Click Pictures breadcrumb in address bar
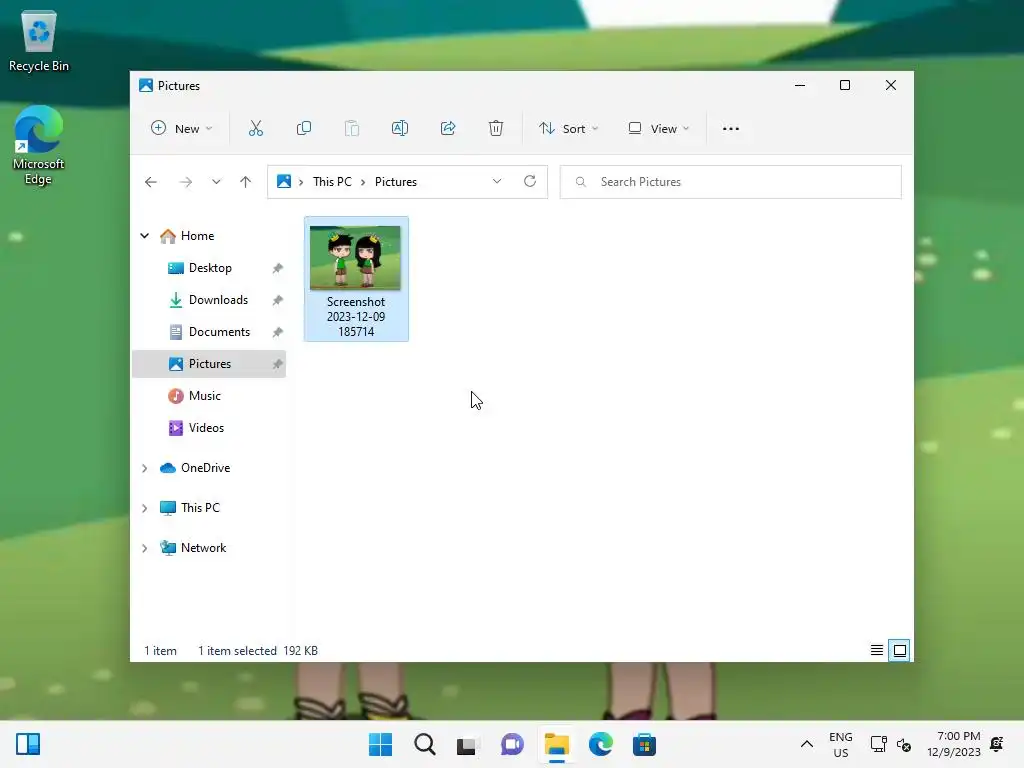 (x=396, y=182)
